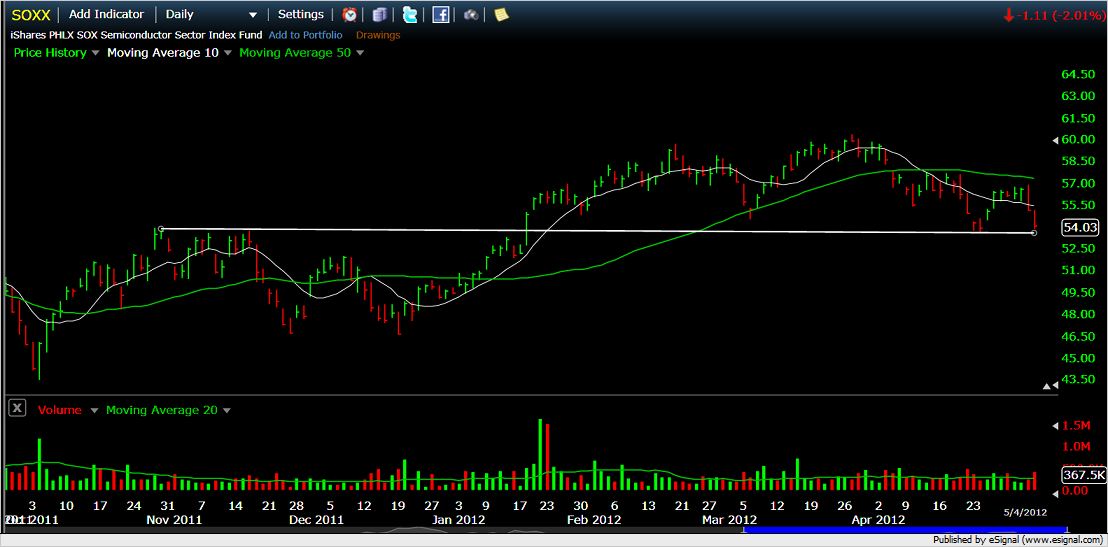The image size is (1108, 547).
Task: Click the Moving Average 20 label
Action: 163,410
